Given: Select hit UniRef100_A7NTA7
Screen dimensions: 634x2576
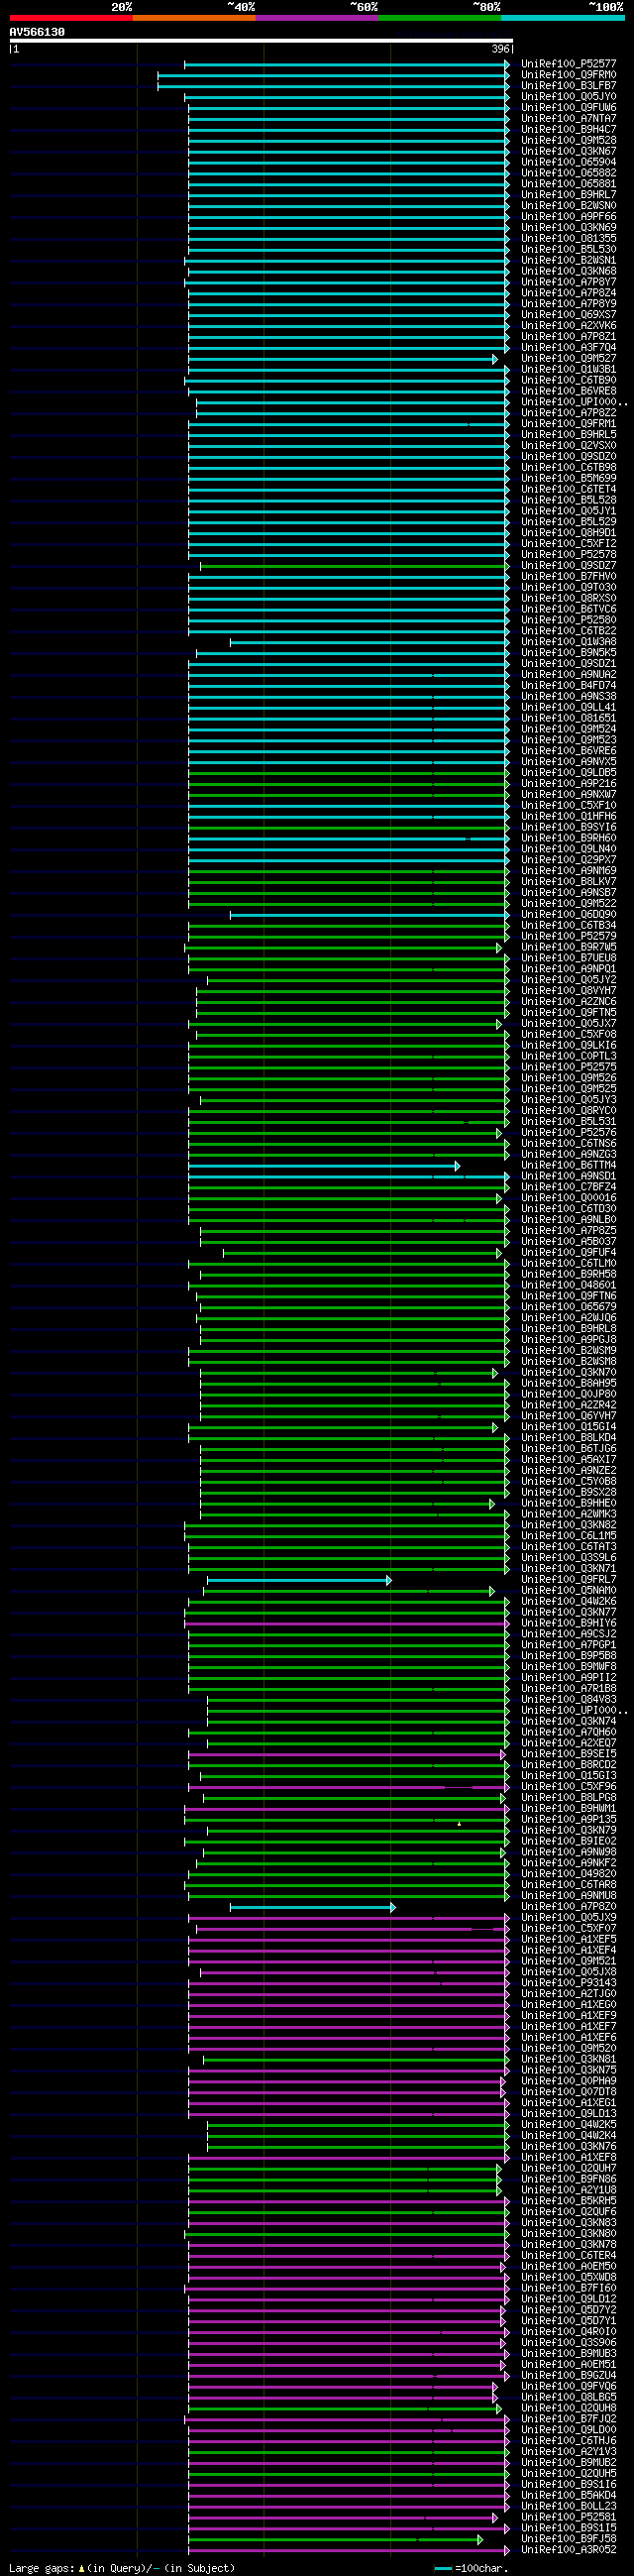Looking at the screenshot, I should tap(568, 119).
